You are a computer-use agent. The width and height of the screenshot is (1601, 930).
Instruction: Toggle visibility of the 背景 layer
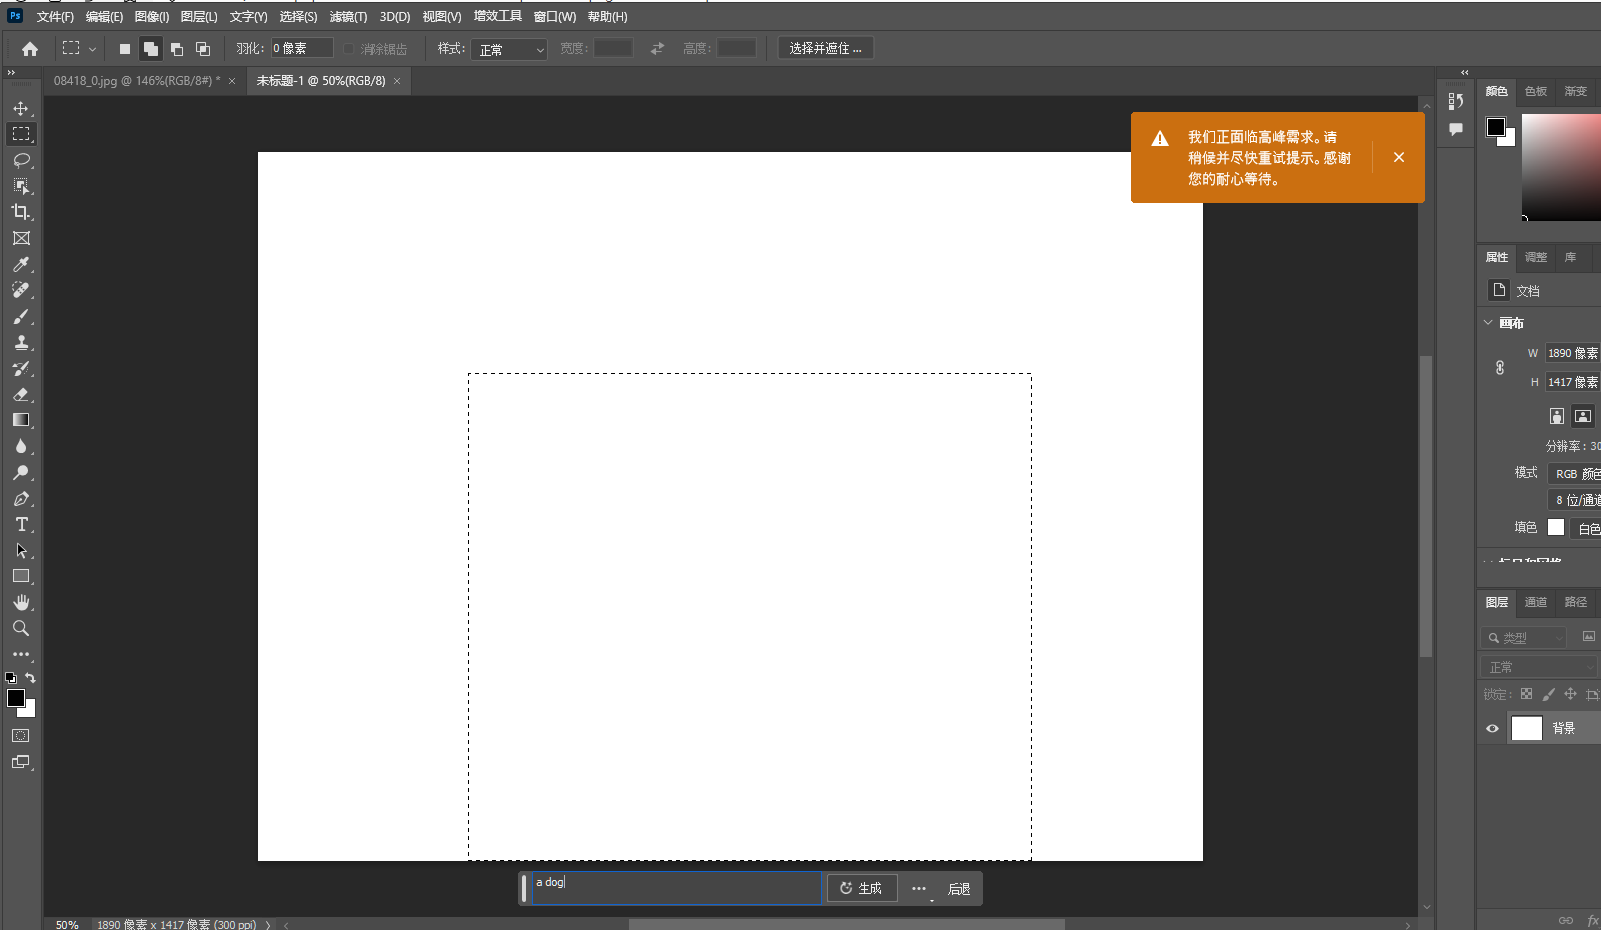(1492, 728)
